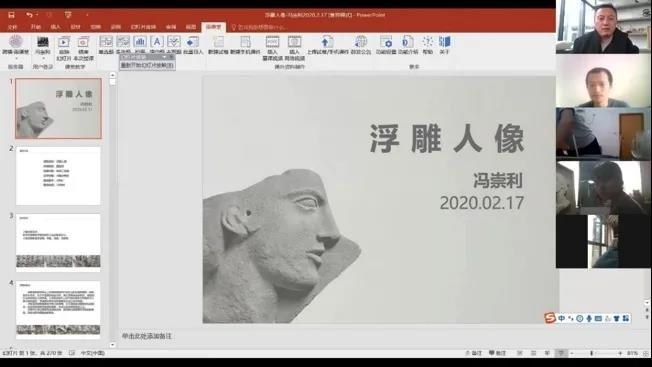The width and height of the screenshot is (652, 367).
Task: Insert a 单选题 single-choice question
Action: pyautogui.click(x=106, y=45)
